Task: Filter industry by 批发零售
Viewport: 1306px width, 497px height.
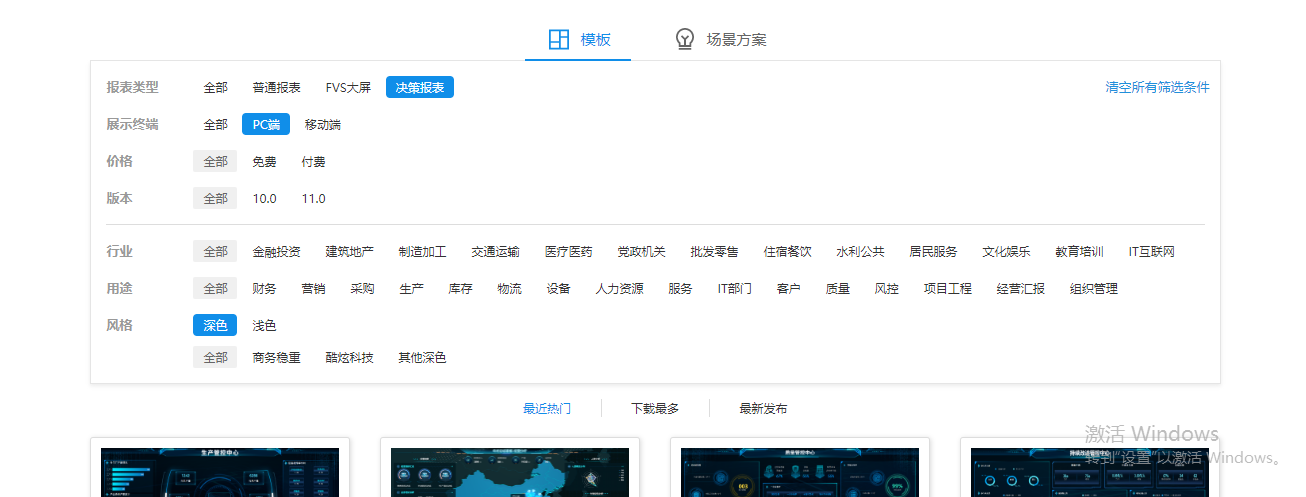Action: (x=714, y=251)
